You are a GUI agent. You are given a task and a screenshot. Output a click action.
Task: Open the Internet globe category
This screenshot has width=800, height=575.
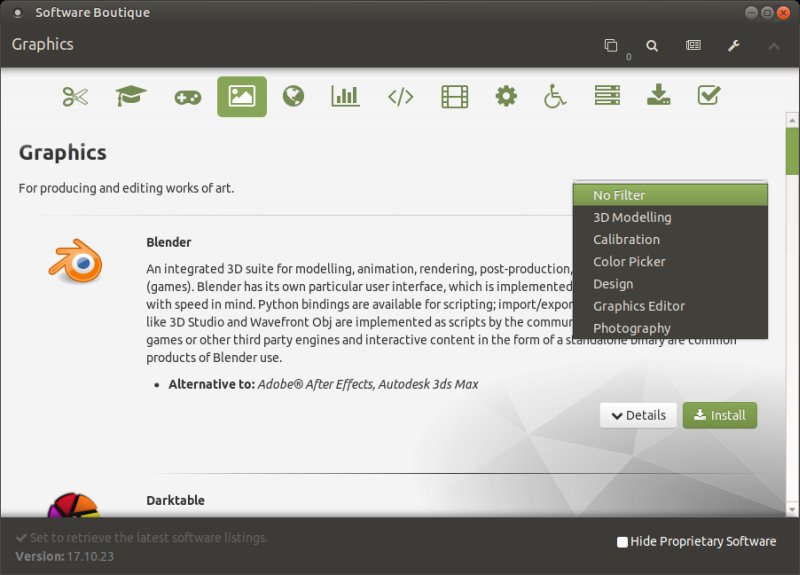293,96
